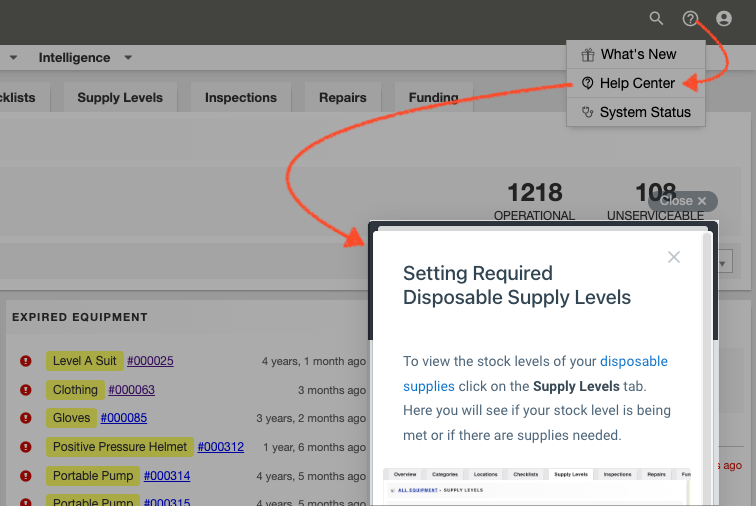This screenshot has height=506, width=756.
Task: Click the Expired Equipment heading
Action: coord(80,317)
